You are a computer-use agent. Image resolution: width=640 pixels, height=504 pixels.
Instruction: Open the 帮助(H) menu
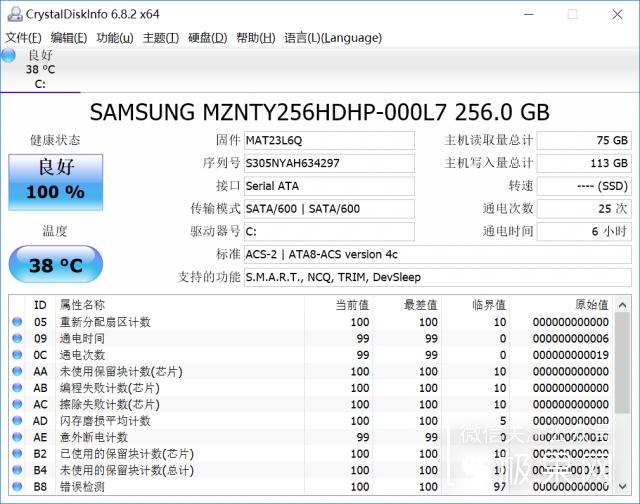[x=256, y=38]
